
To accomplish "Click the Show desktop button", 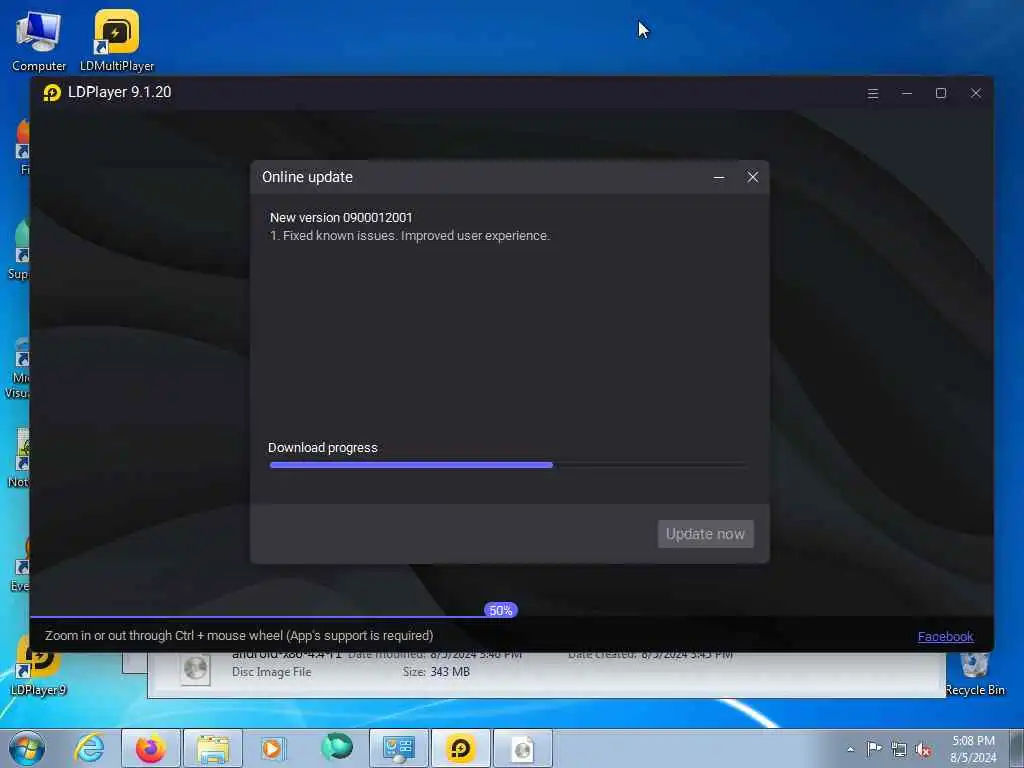I will [x=1017, y=748].
